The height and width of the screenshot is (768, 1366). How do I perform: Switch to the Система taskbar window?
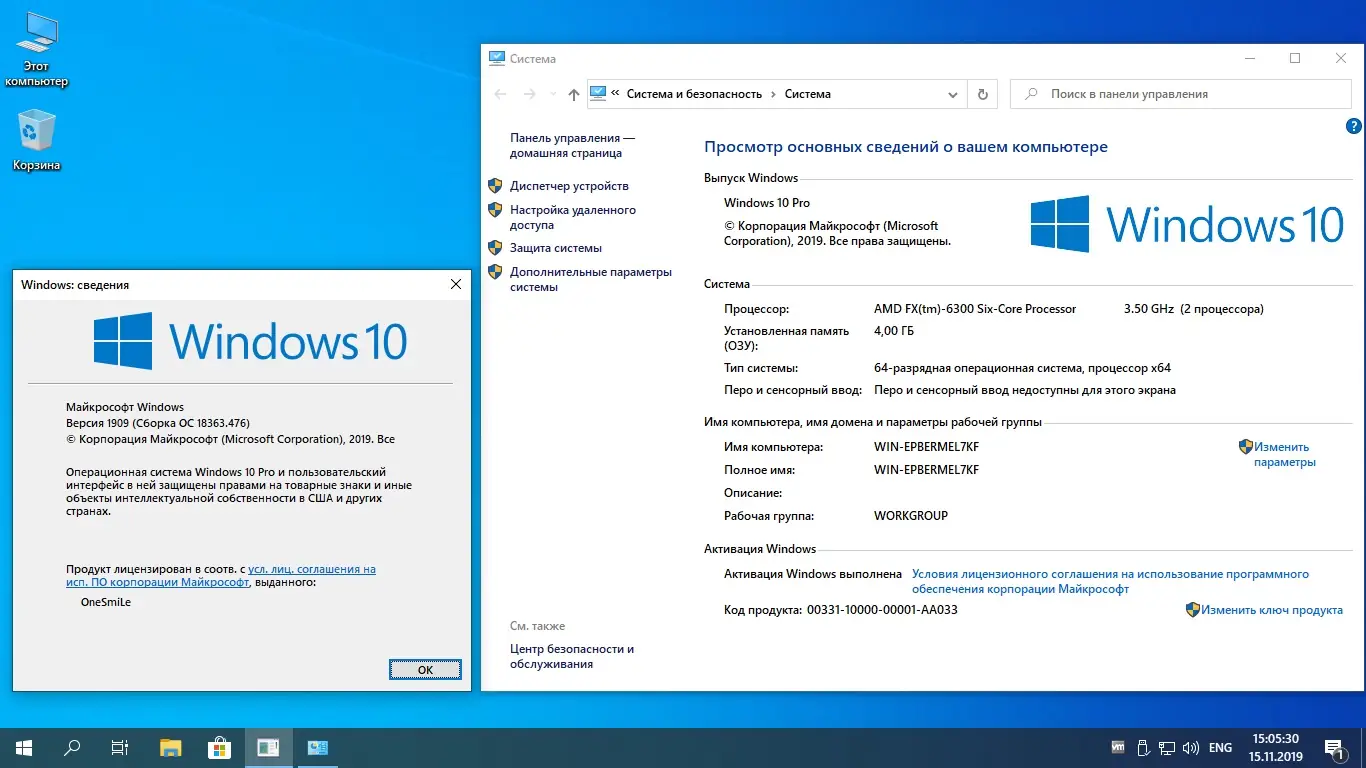(x=317, y=747)
